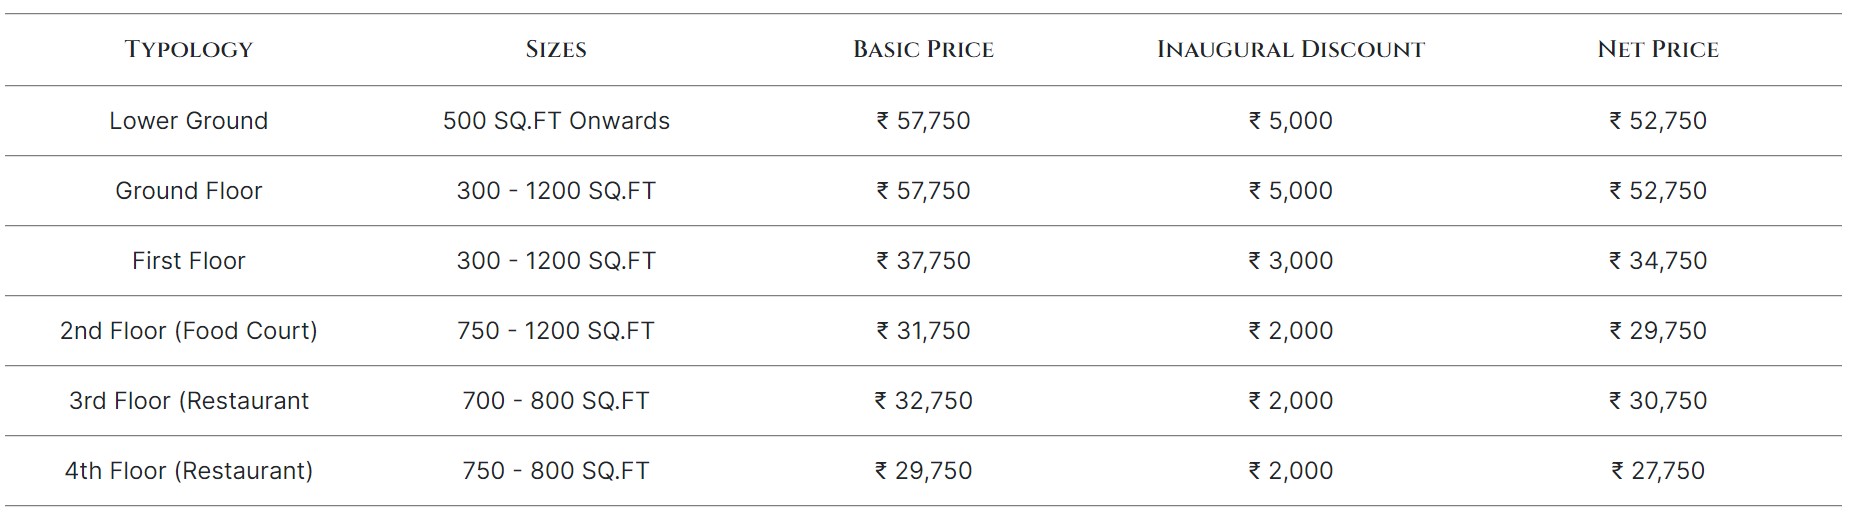This screenshot has height=517, width=1850.
Task: Click the 750 - 1200 SQ.FT size cell
Action: point(556,331)
